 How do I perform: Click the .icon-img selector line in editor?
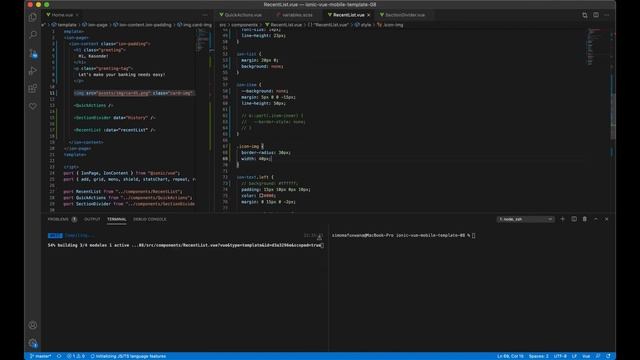click(250, 146)
